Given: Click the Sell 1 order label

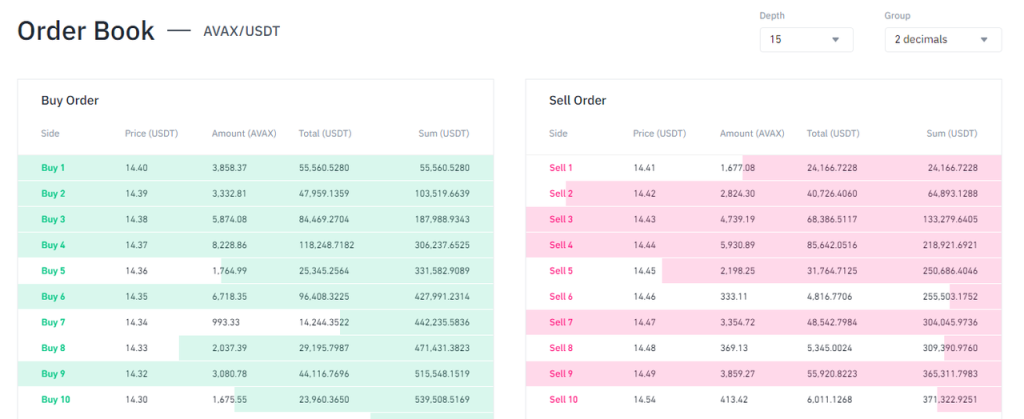Looking at the screenshot, I should point(561,168).
